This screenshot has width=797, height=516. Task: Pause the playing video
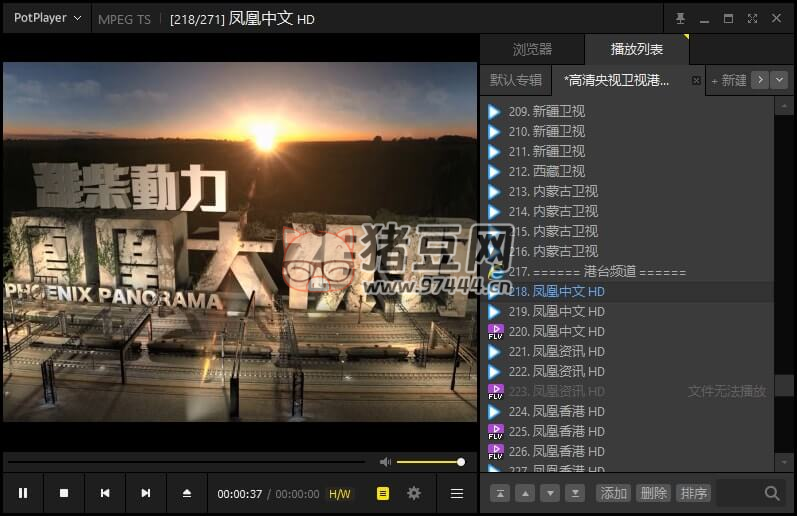23,493
